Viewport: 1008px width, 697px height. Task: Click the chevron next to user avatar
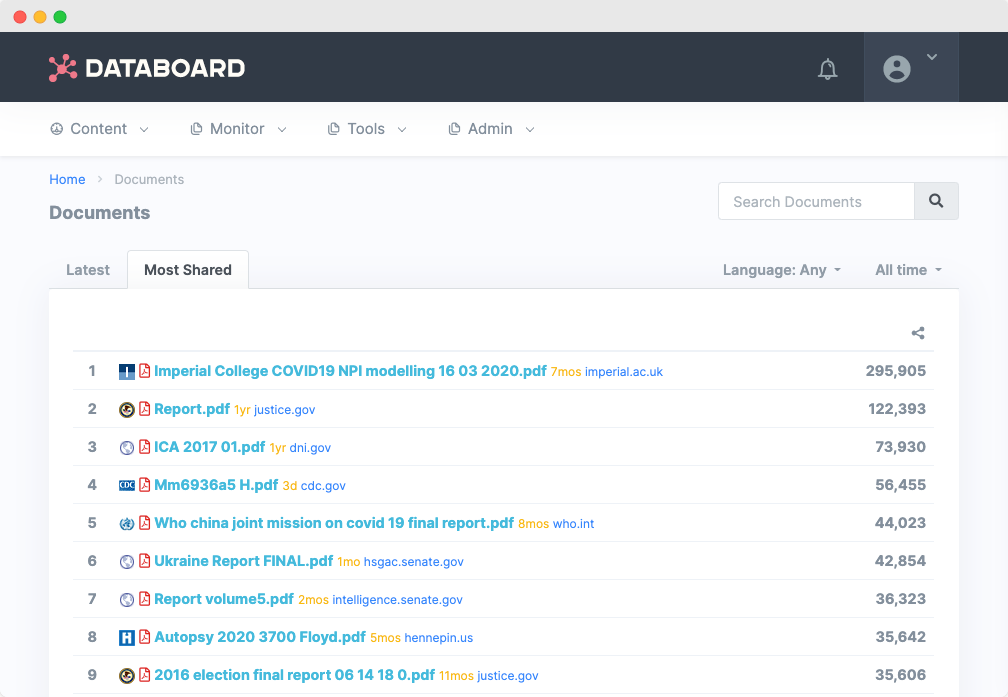tap(932, 57)
